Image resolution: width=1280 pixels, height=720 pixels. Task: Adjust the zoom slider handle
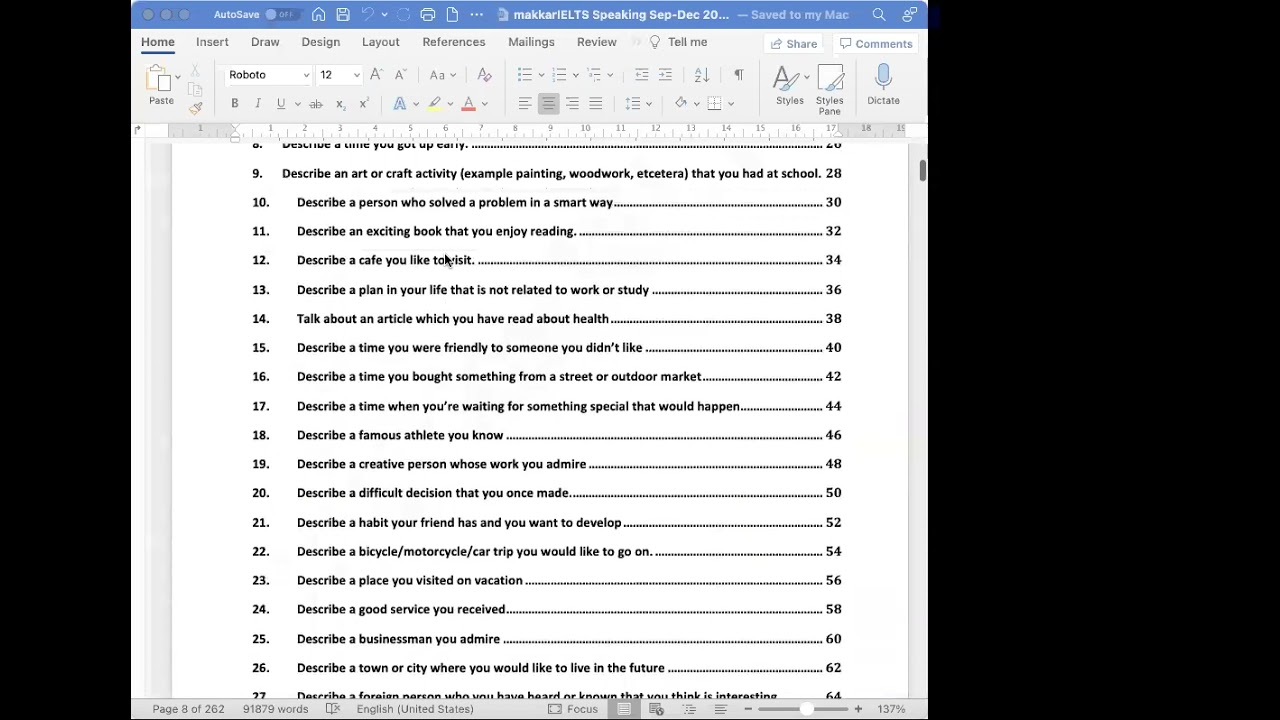[x=806, y=709]
